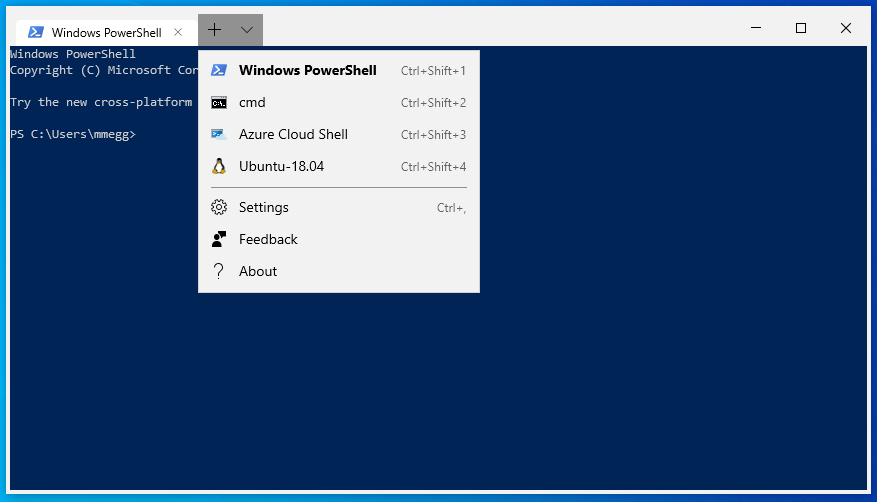Open a new tab with plus button
877x502 pixels.
pyautogui.click(x=214, y=30)
